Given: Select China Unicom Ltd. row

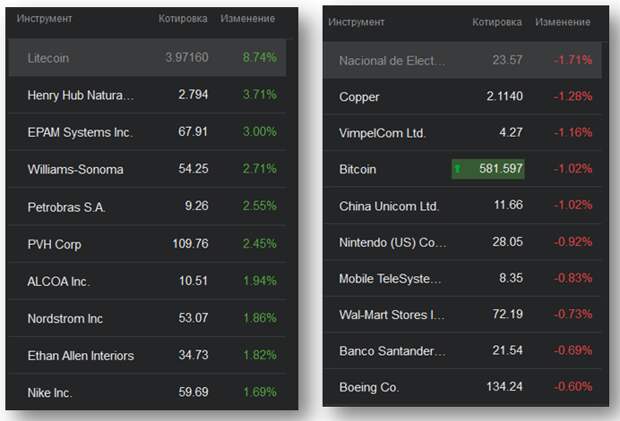Looking at the screenshot, I should (463, 205).
